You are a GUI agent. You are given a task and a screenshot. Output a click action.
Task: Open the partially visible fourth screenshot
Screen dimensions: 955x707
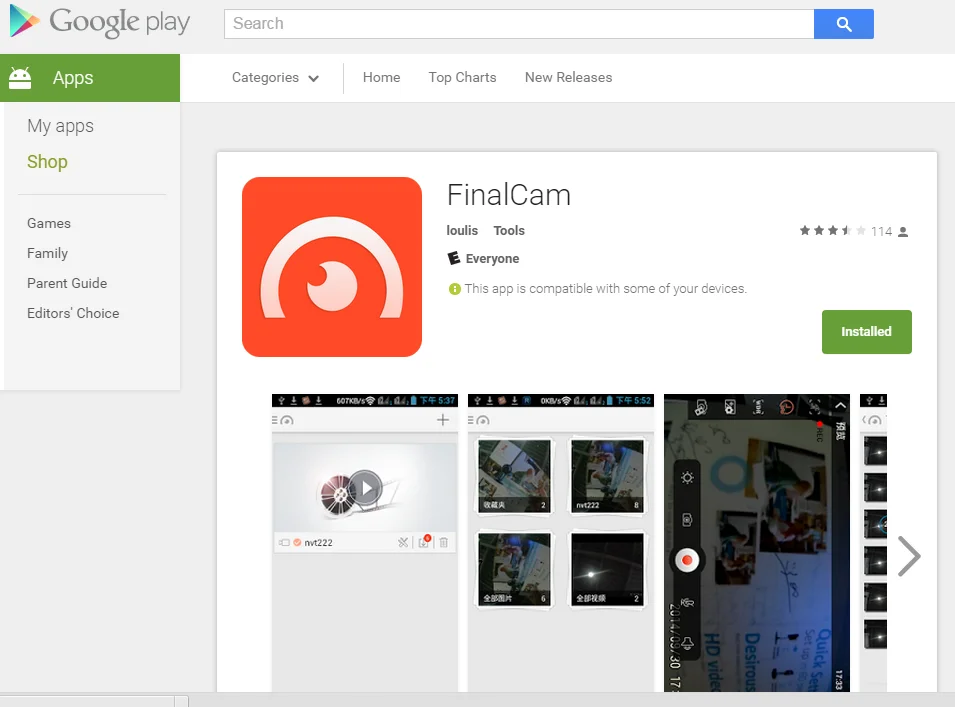click(x=873, y=543)
